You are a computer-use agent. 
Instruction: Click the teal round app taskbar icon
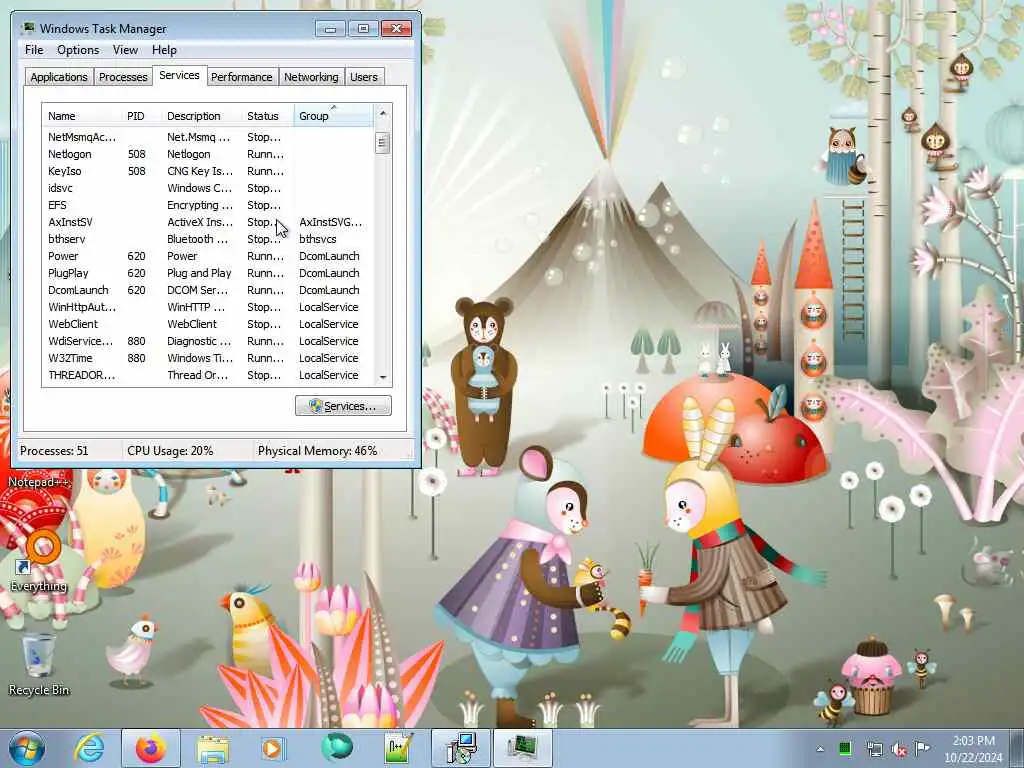click(336, 747)
